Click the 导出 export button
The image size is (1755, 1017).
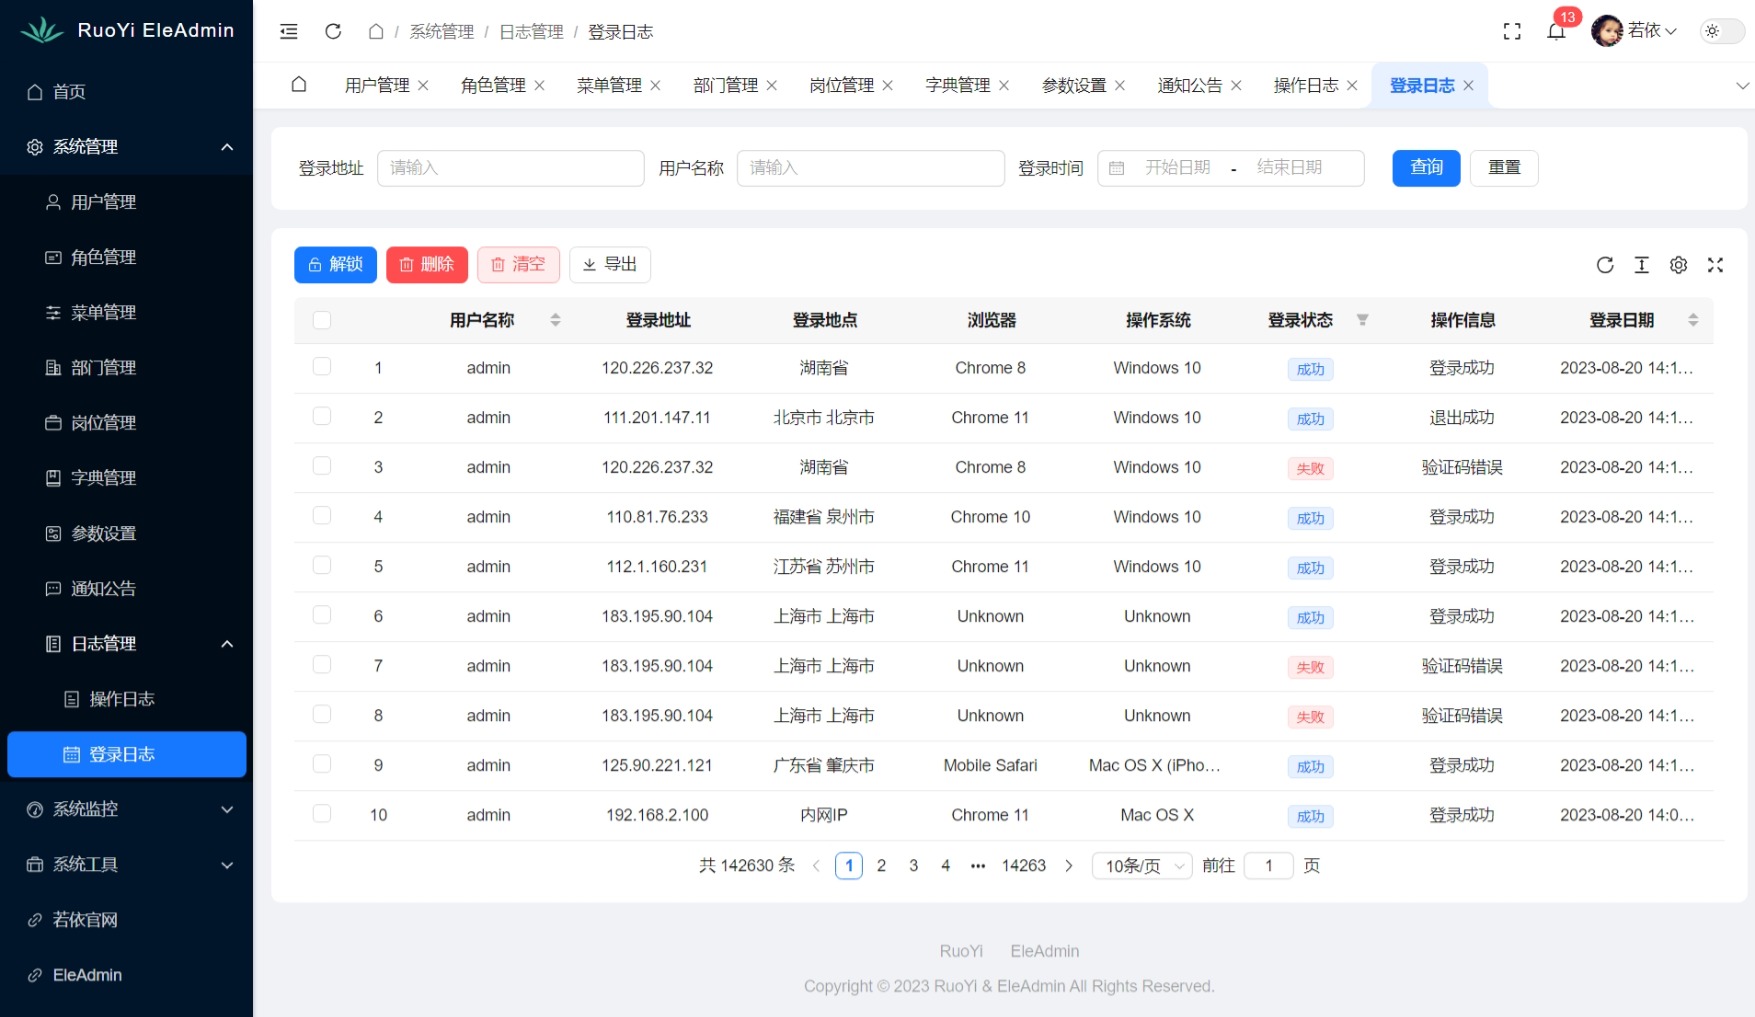[610, 264]
